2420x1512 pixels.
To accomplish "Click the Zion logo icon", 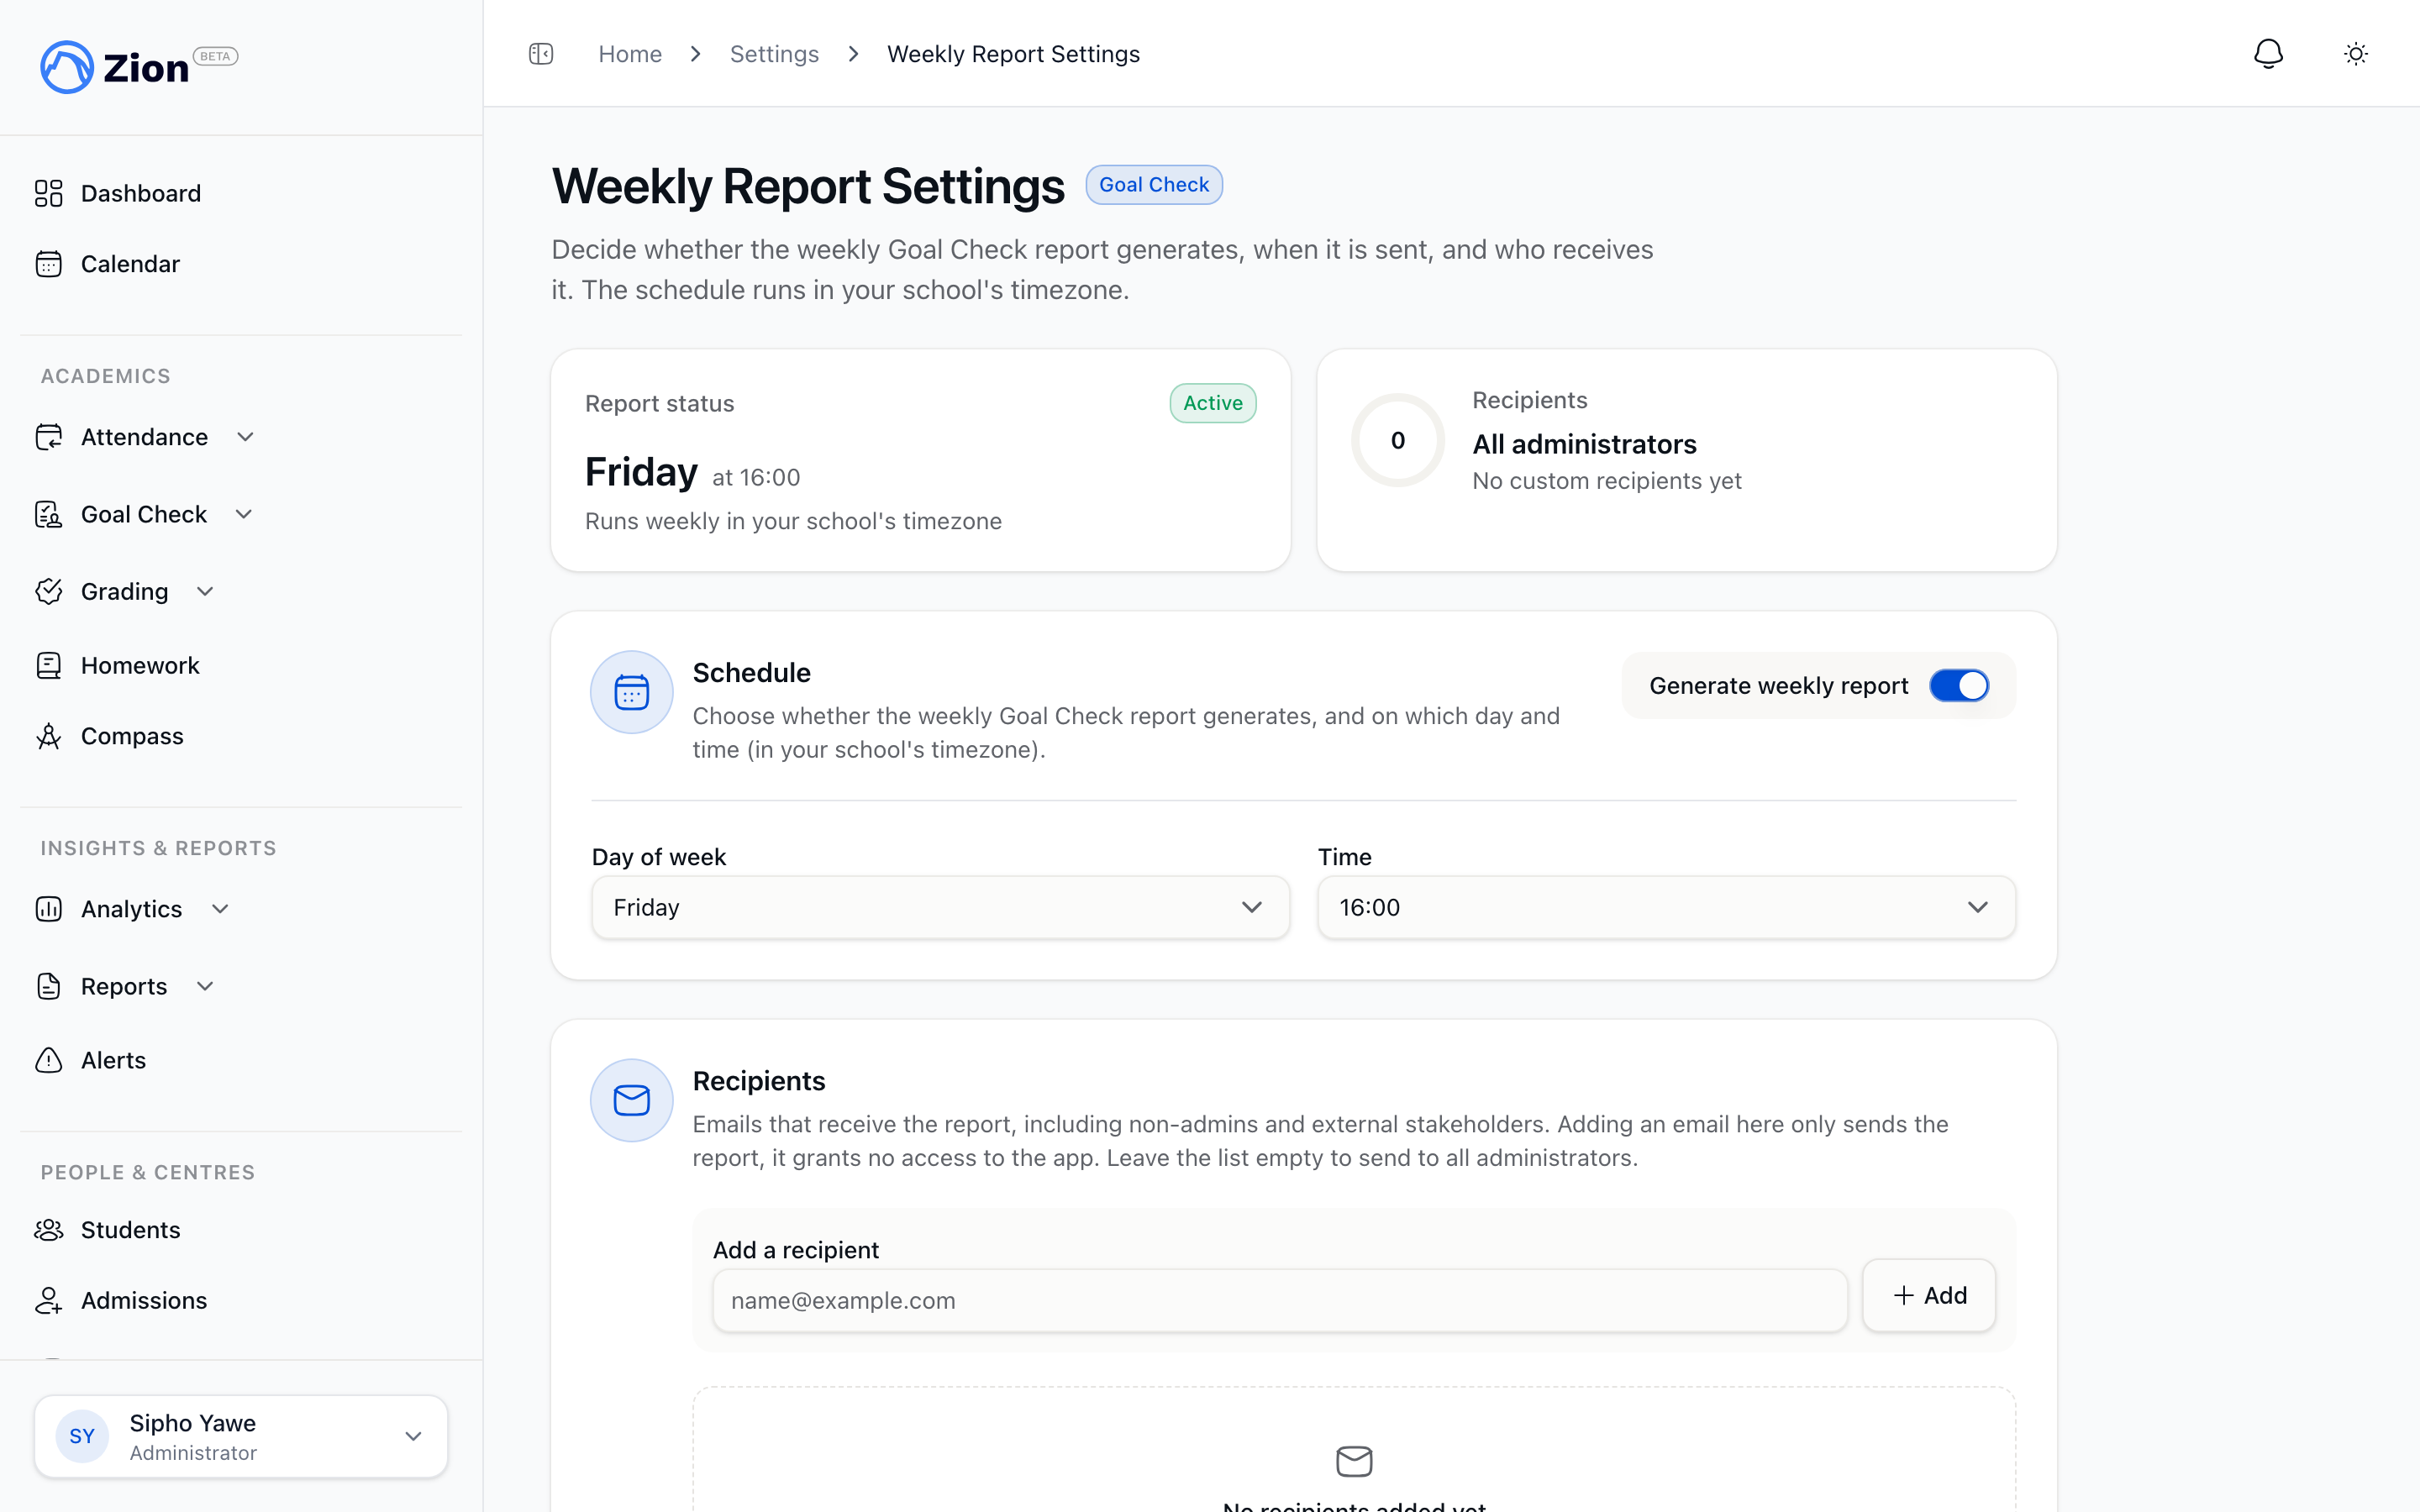I will coord(66,67).
